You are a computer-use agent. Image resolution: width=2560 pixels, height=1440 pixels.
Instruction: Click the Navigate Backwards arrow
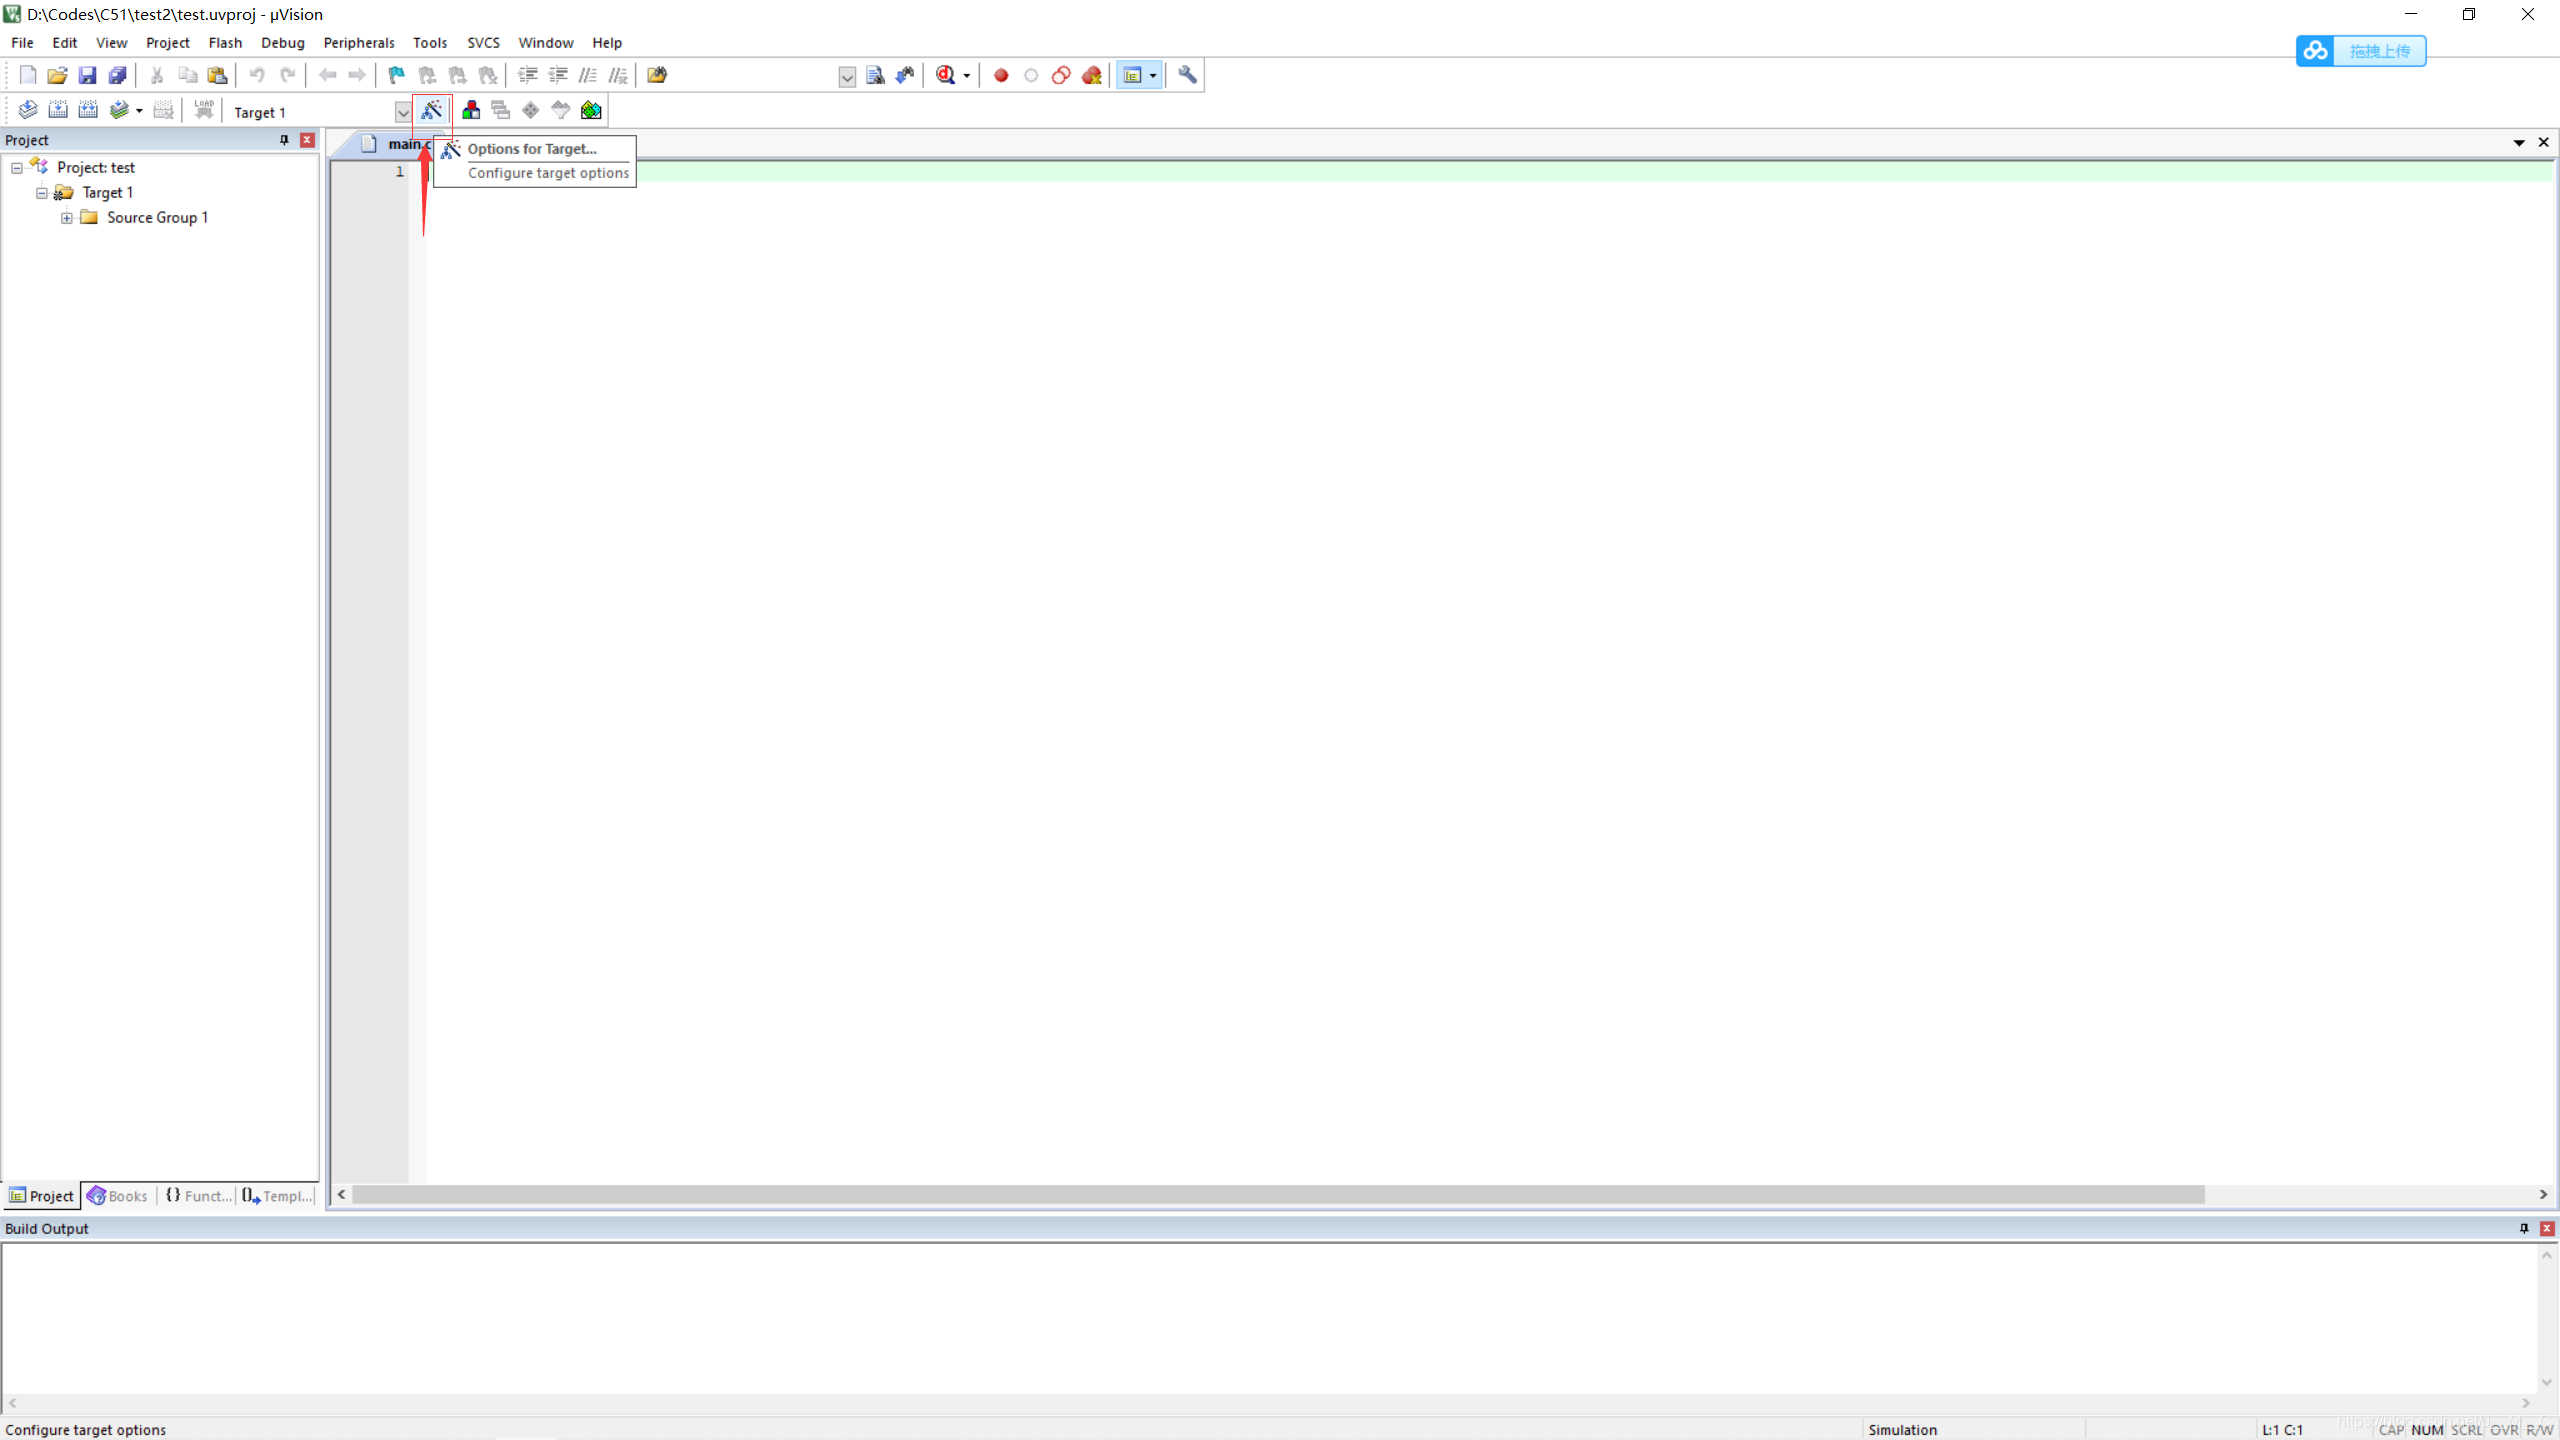[327, 75]
